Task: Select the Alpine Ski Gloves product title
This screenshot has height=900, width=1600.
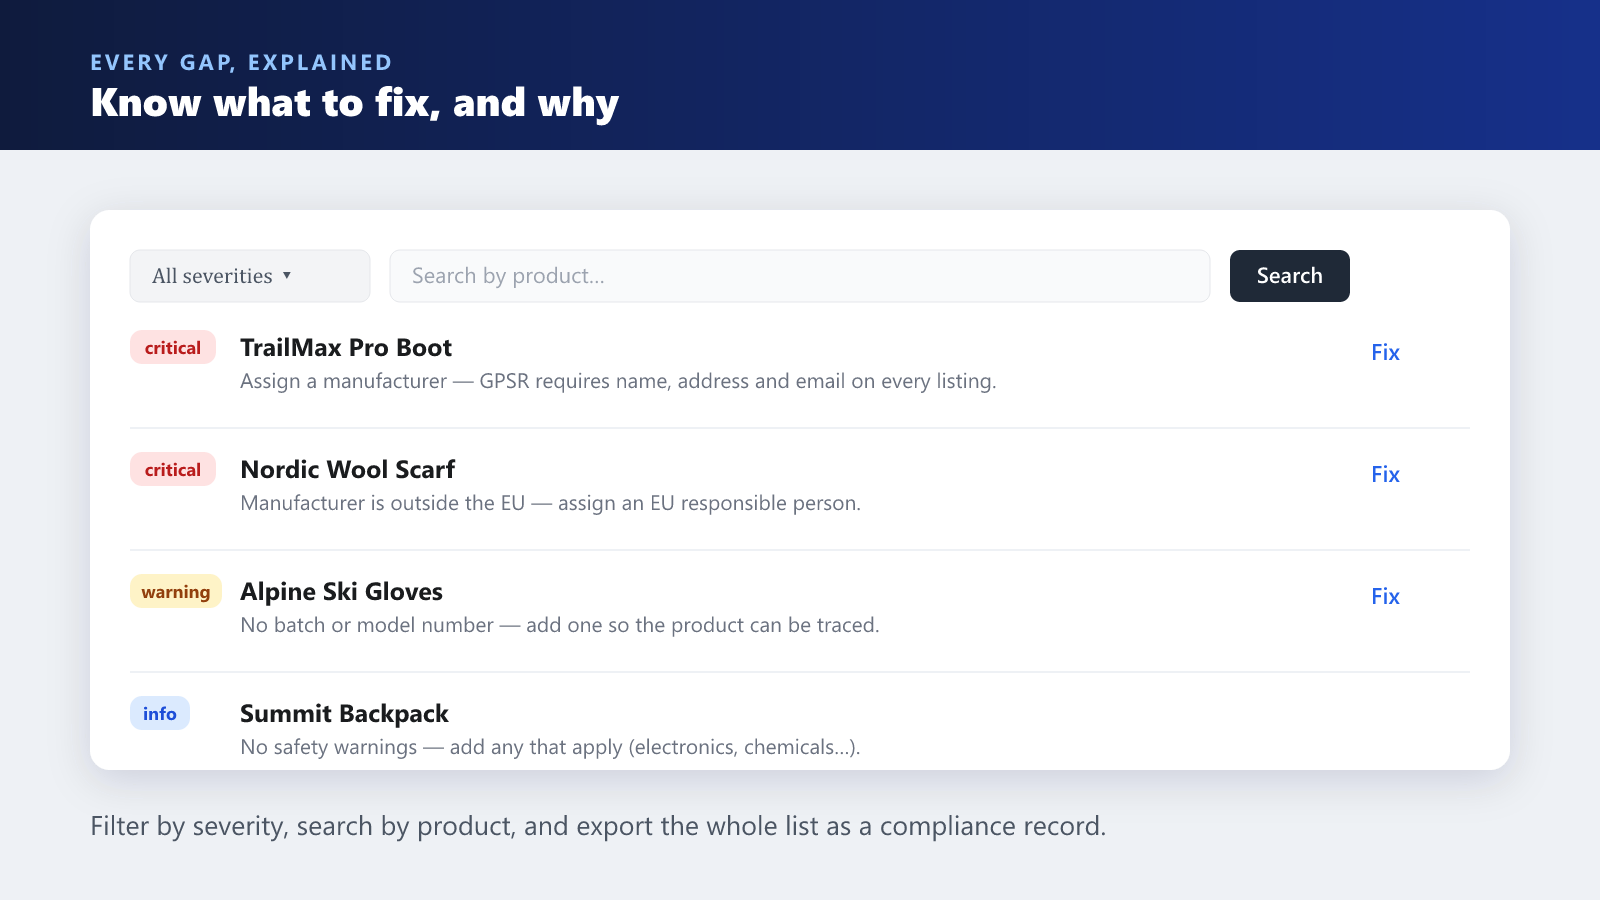Action: [x=341, y=591]
